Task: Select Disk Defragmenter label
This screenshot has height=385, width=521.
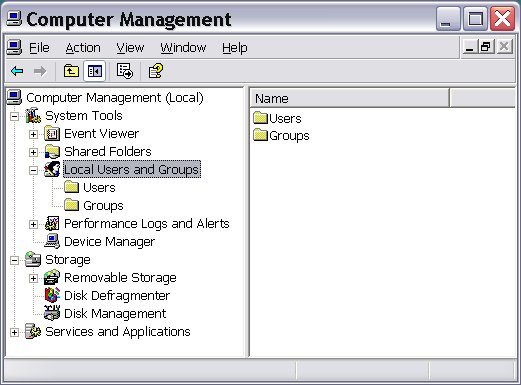Action: (117, 296)
